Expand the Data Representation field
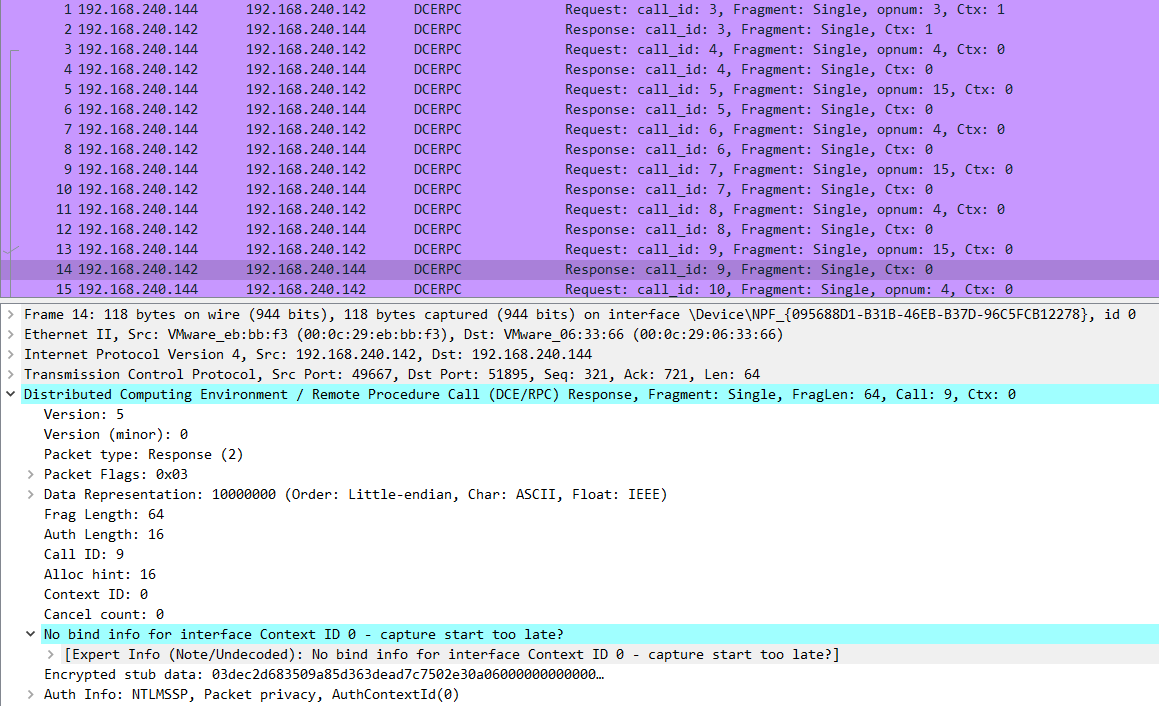 click(31, 494)
